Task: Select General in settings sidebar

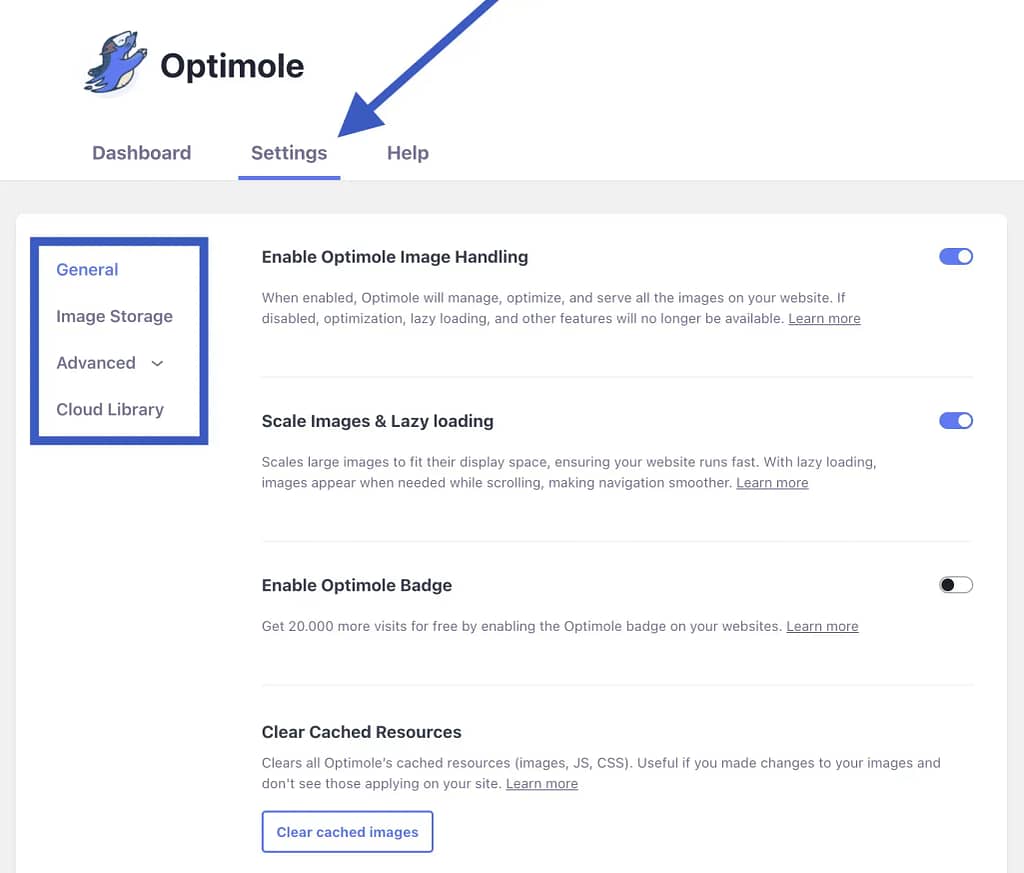Action: click(x=87, y=269)
